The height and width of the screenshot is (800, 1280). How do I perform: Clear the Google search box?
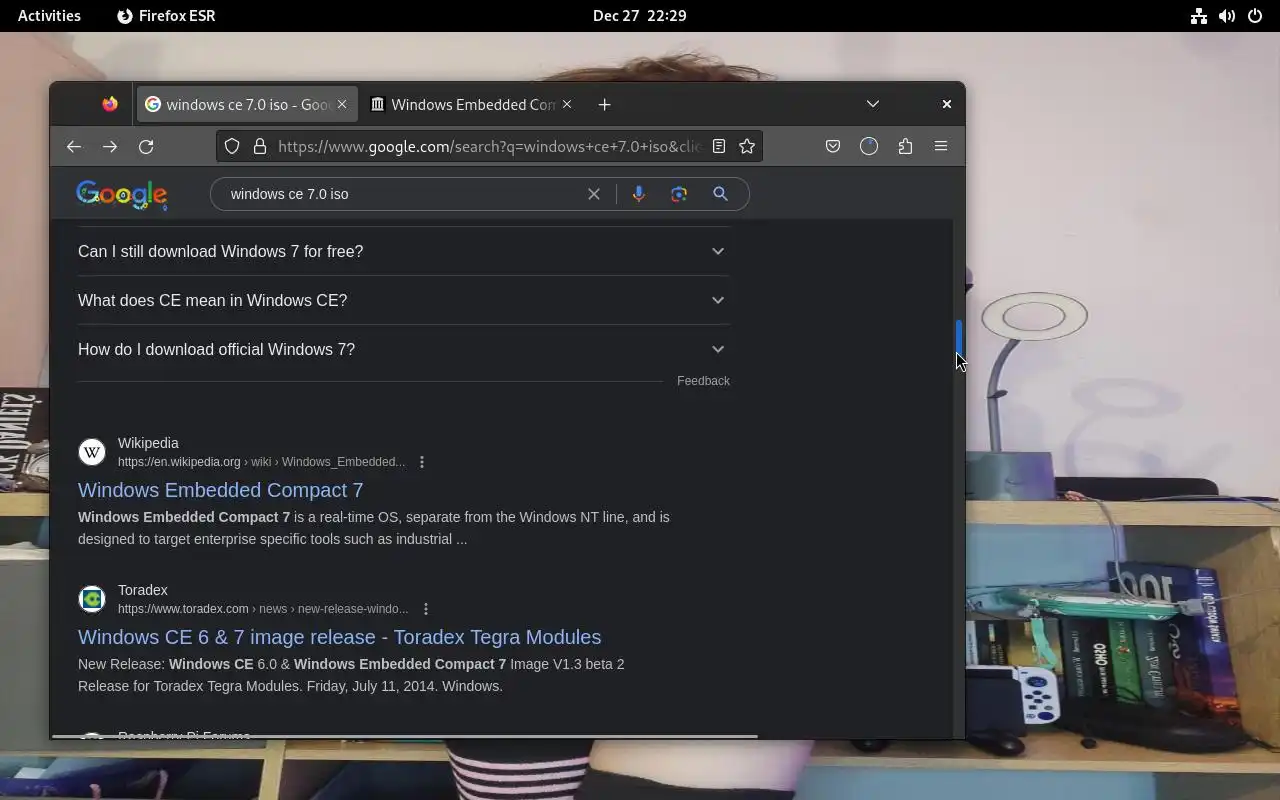[594, 194]
